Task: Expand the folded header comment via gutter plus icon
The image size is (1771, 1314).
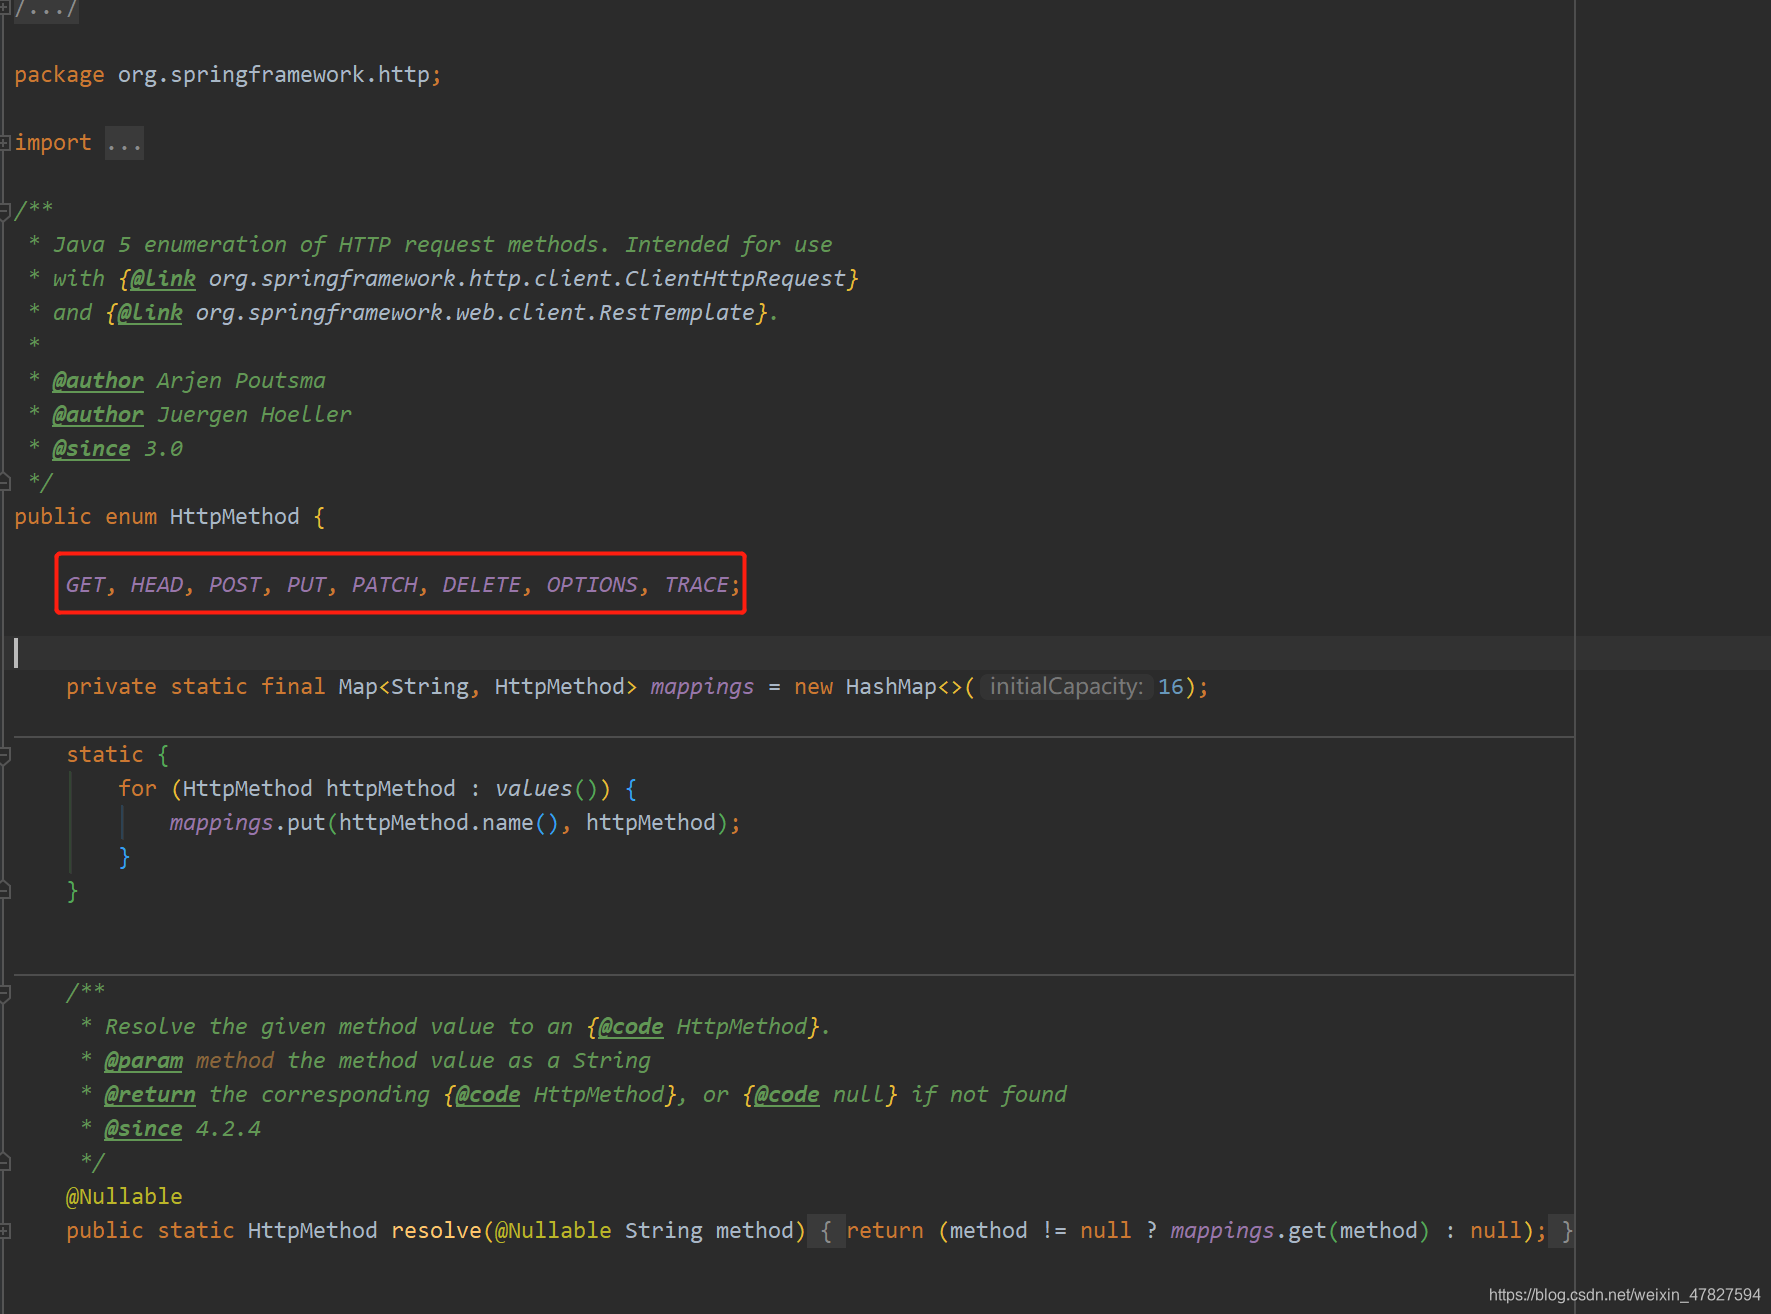Action: click(5, 7)
